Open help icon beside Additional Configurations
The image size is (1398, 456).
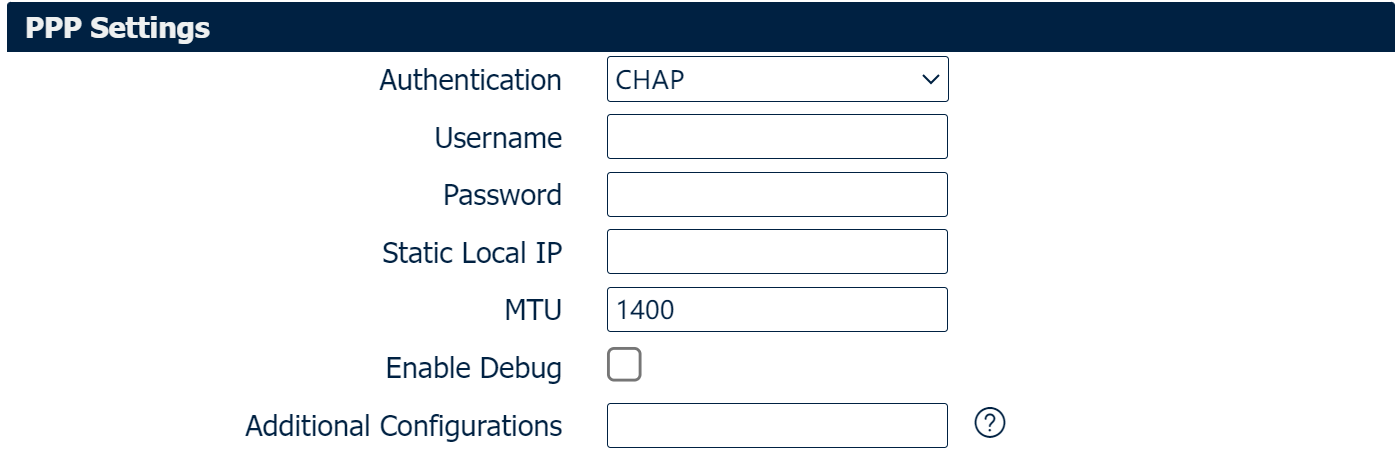pos(988,424)
